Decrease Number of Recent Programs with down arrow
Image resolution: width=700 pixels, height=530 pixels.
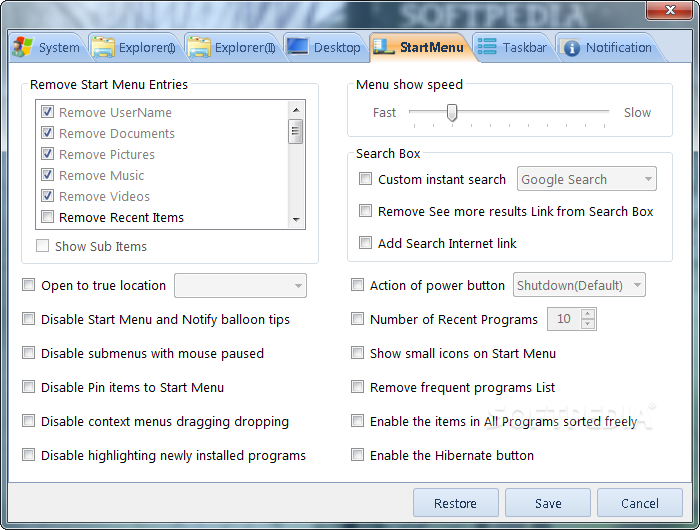[588, 324]
